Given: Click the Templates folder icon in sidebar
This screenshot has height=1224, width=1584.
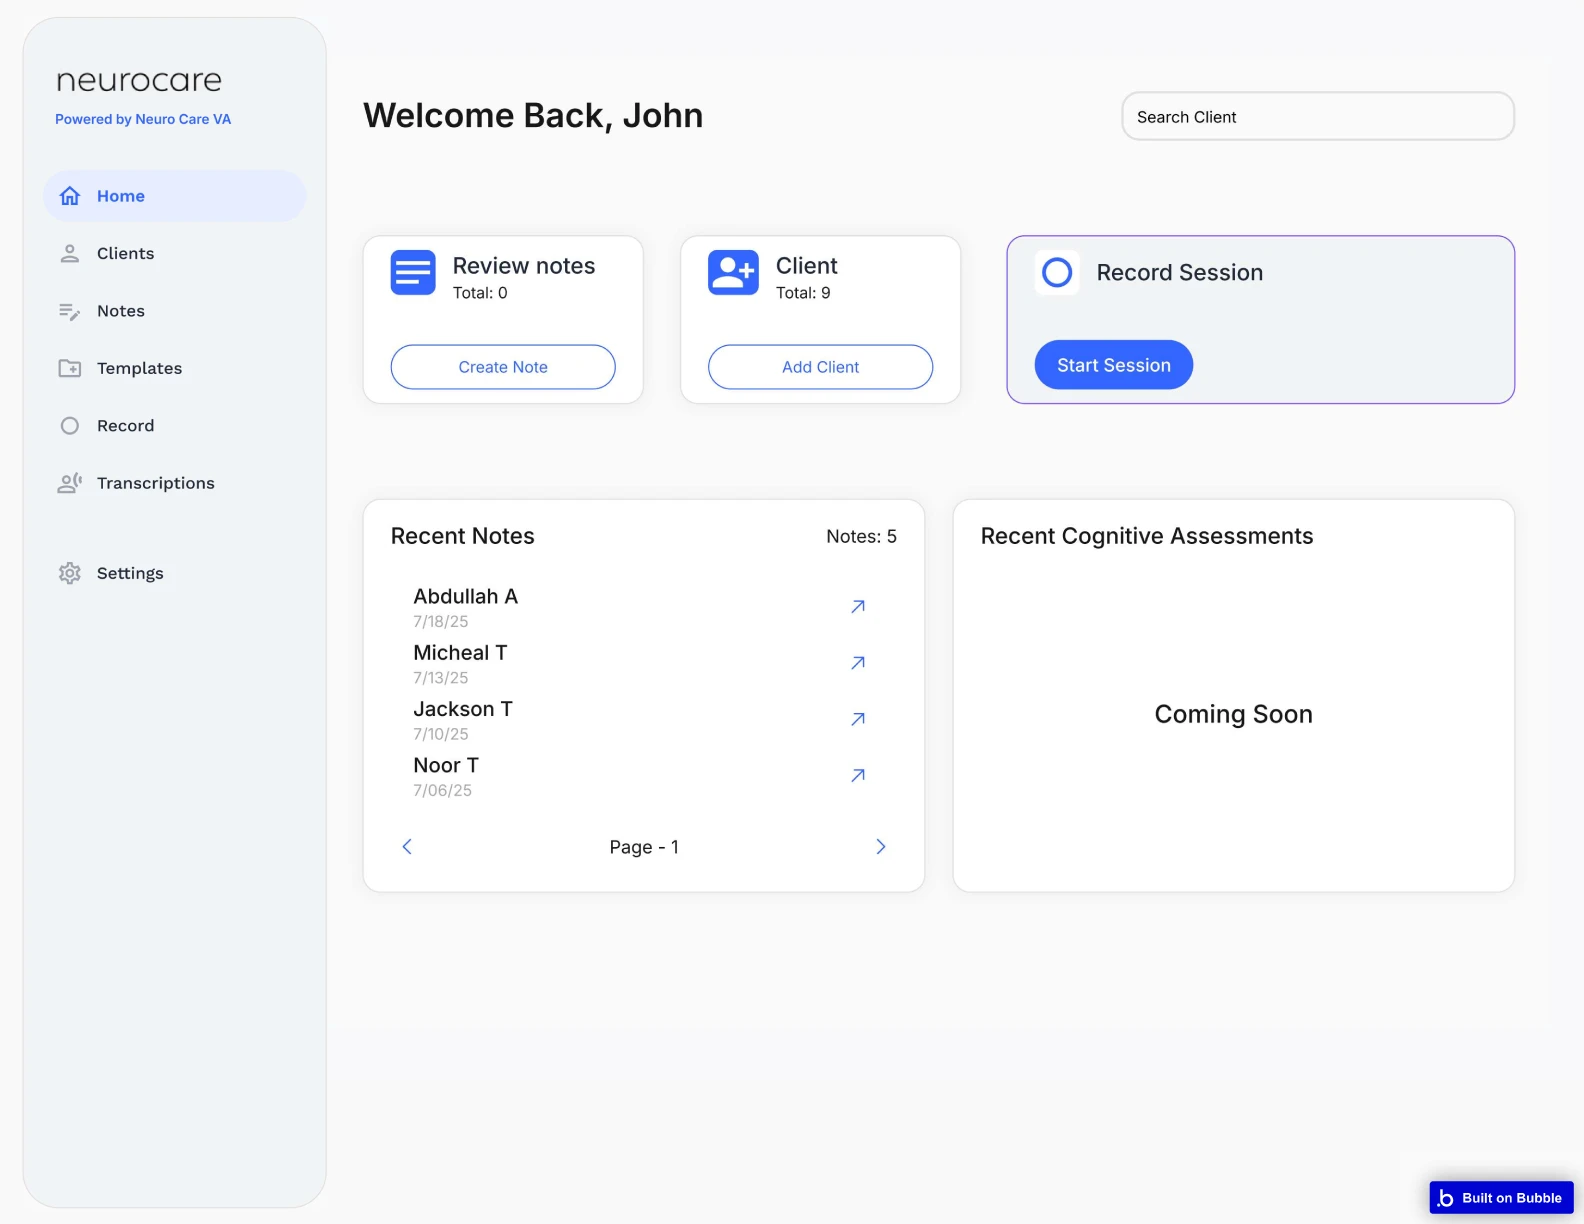Looking at the screenshot, I should 70,368.
